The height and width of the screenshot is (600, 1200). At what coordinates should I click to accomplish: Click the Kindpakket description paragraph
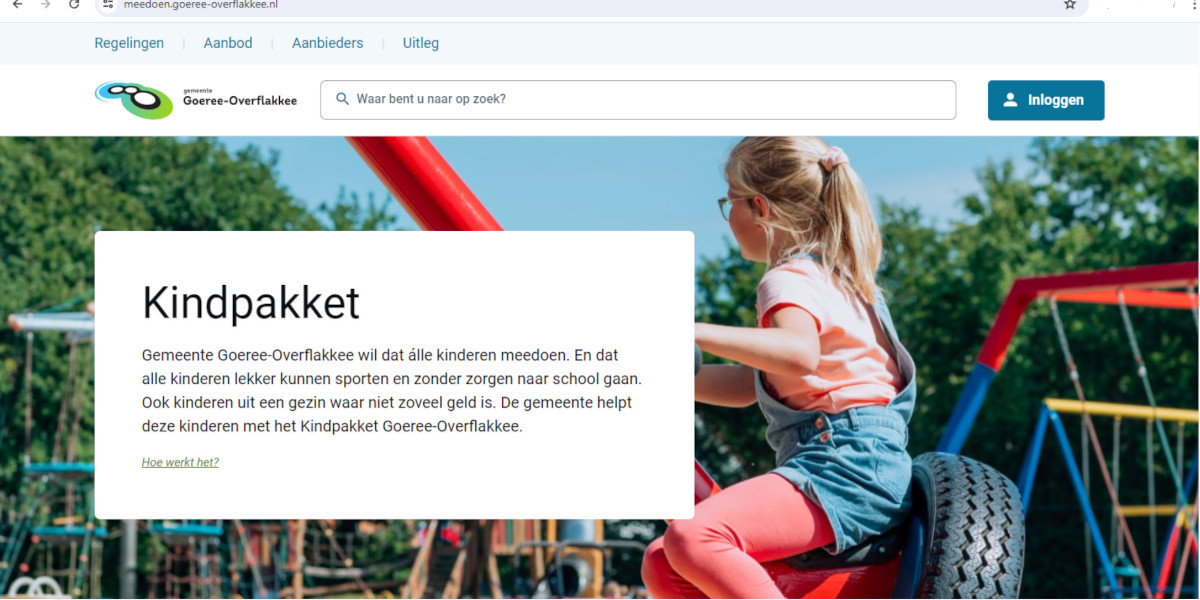tap(392, 390)
